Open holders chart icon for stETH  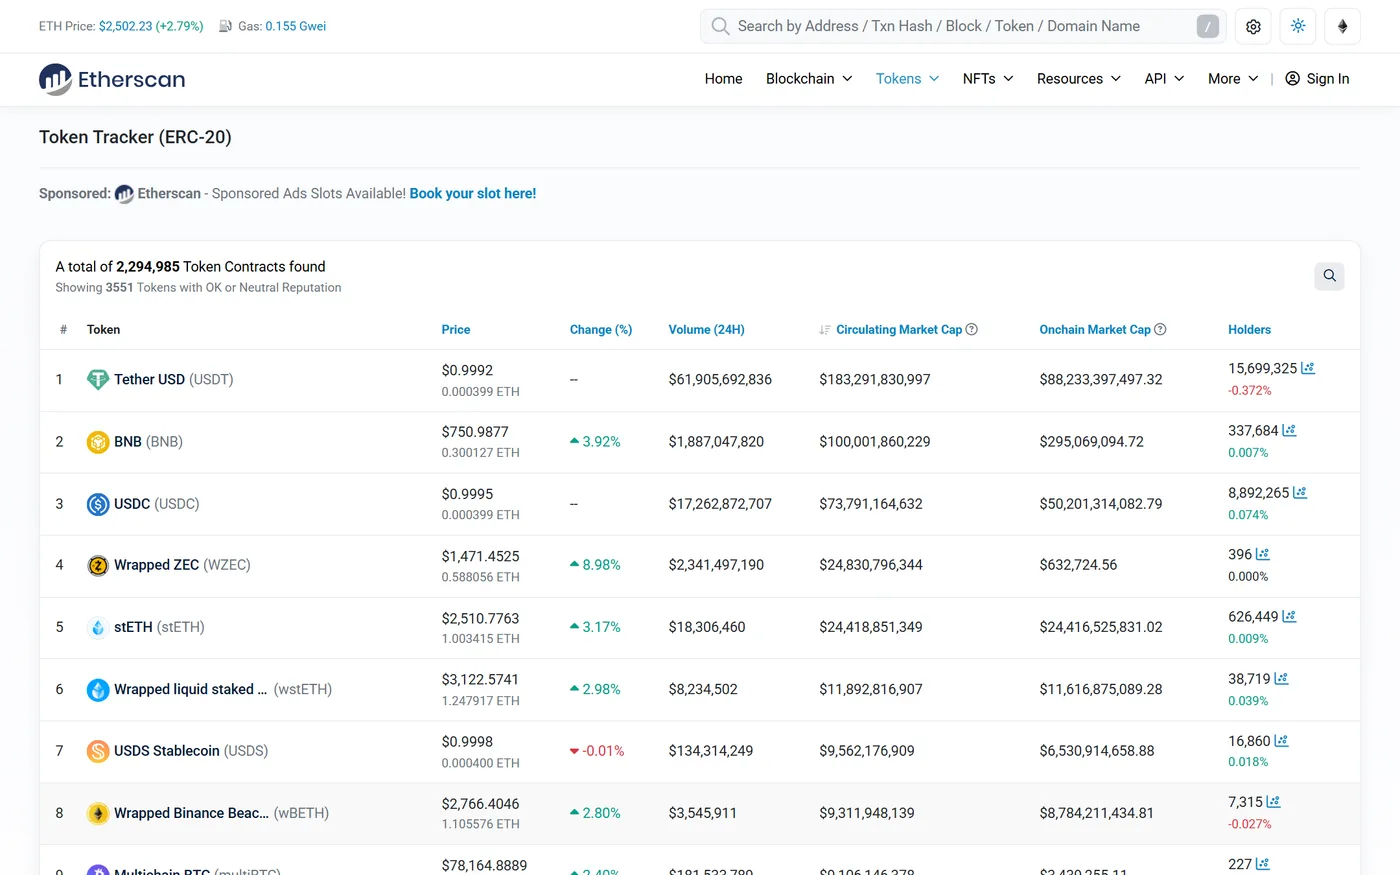click(1289, 616)
